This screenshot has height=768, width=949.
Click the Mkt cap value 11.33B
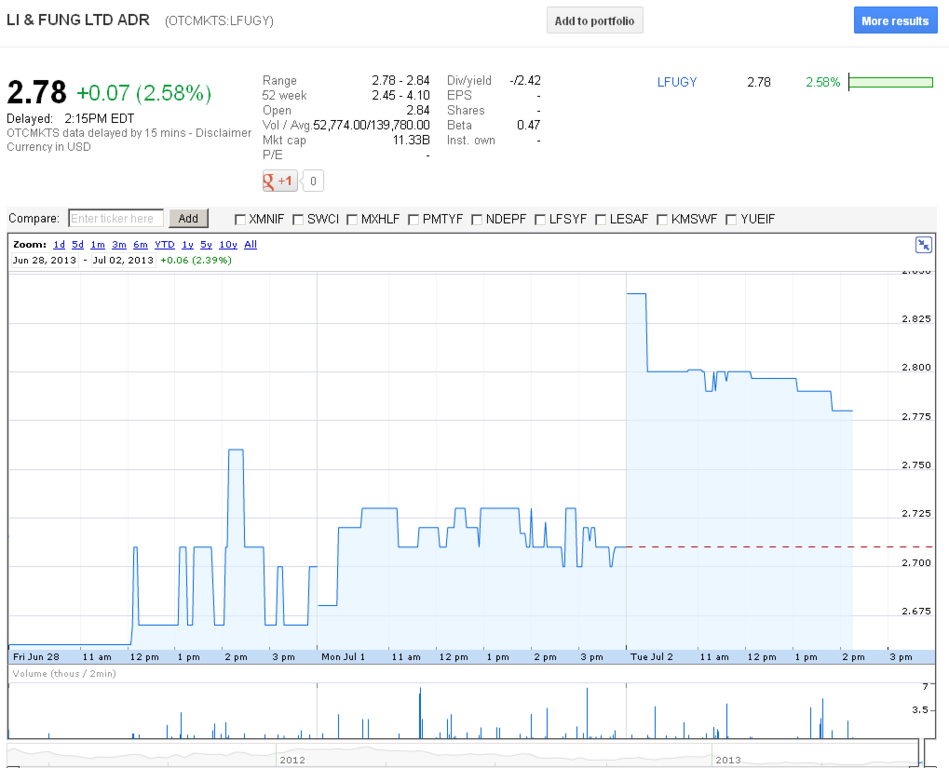click(411, 140)
